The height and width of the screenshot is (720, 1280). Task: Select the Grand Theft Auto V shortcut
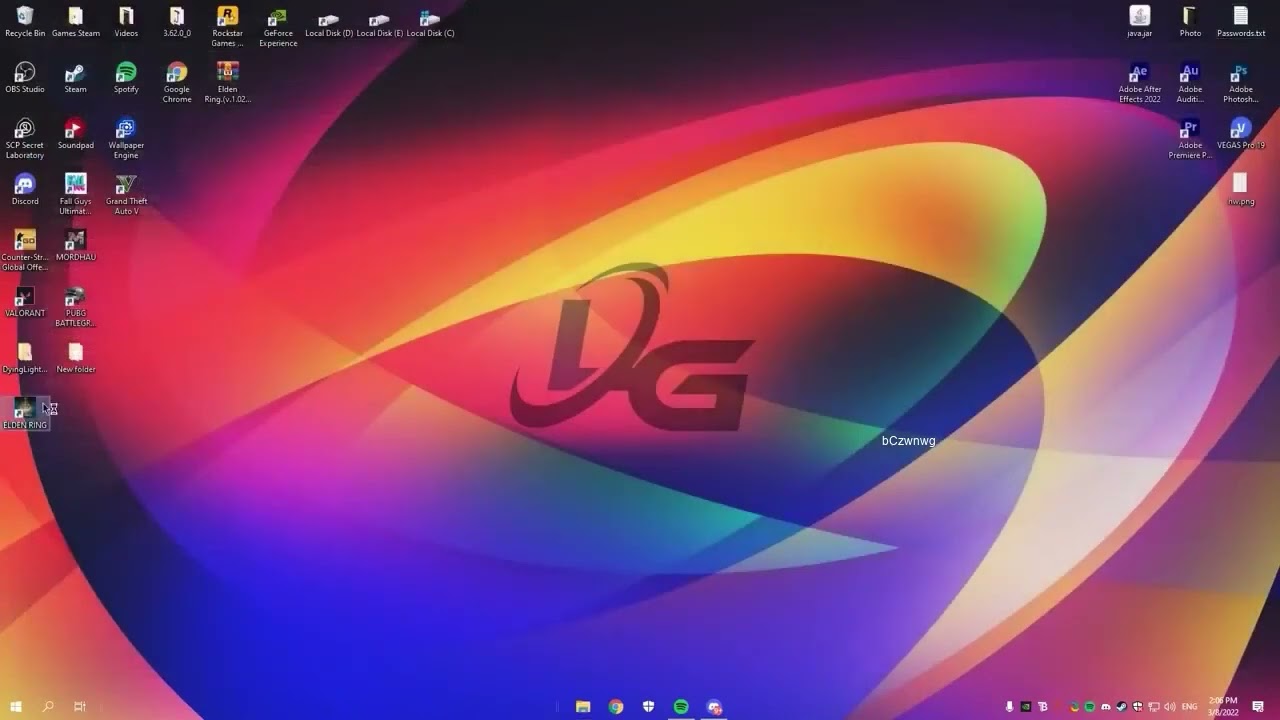(x=126, y=195)
